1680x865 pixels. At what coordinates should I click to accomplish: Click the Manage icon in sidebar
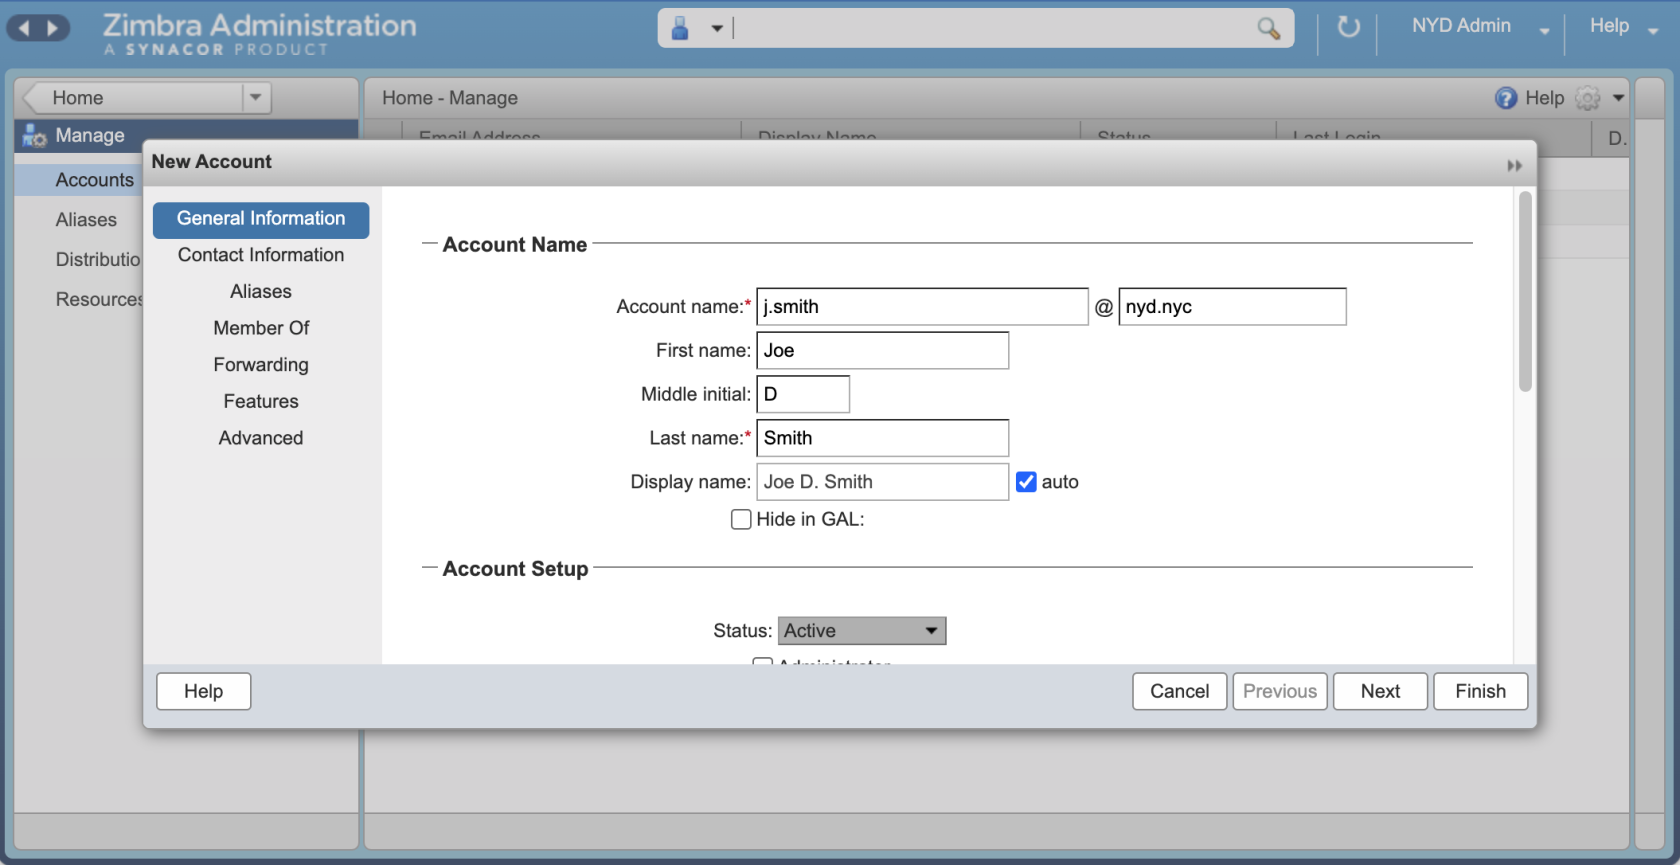coord(34,136)
